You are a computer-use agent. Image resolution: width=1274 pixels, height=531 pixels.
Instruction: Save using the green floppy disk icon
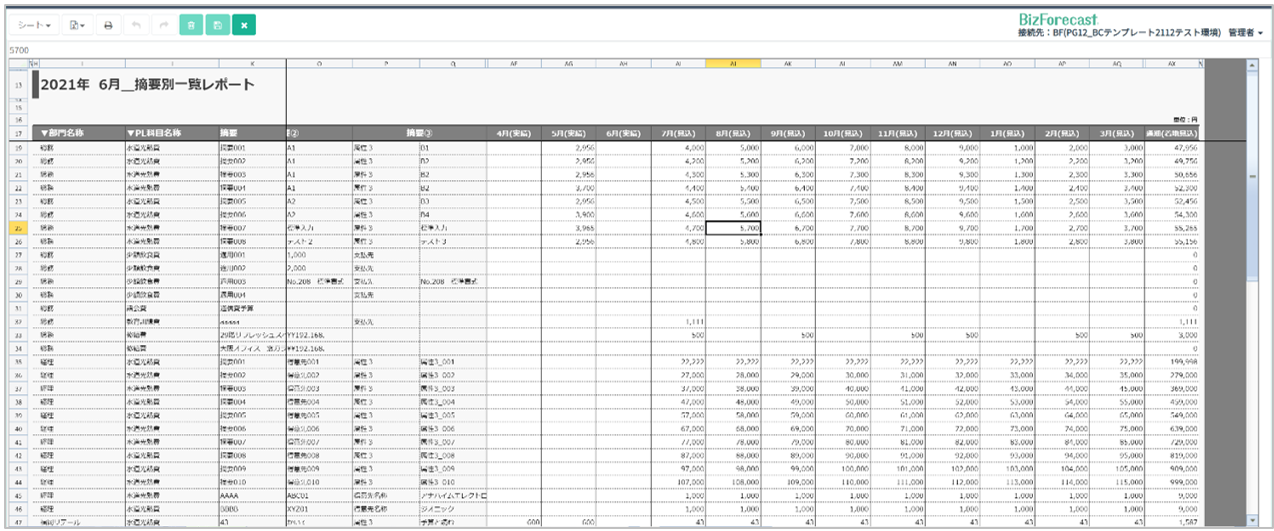tap(217, 25)
